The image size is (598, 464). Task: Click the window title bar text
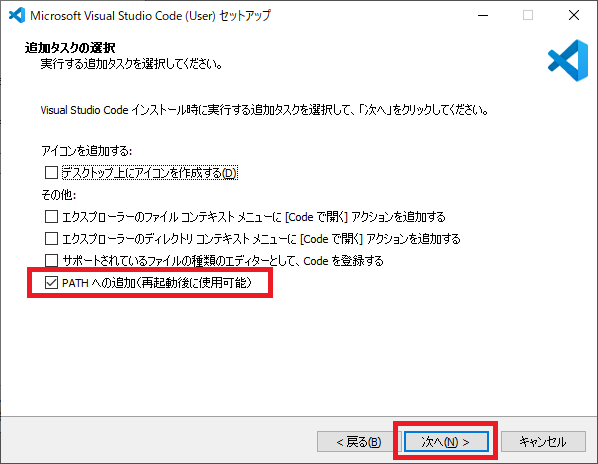[150, 16]
